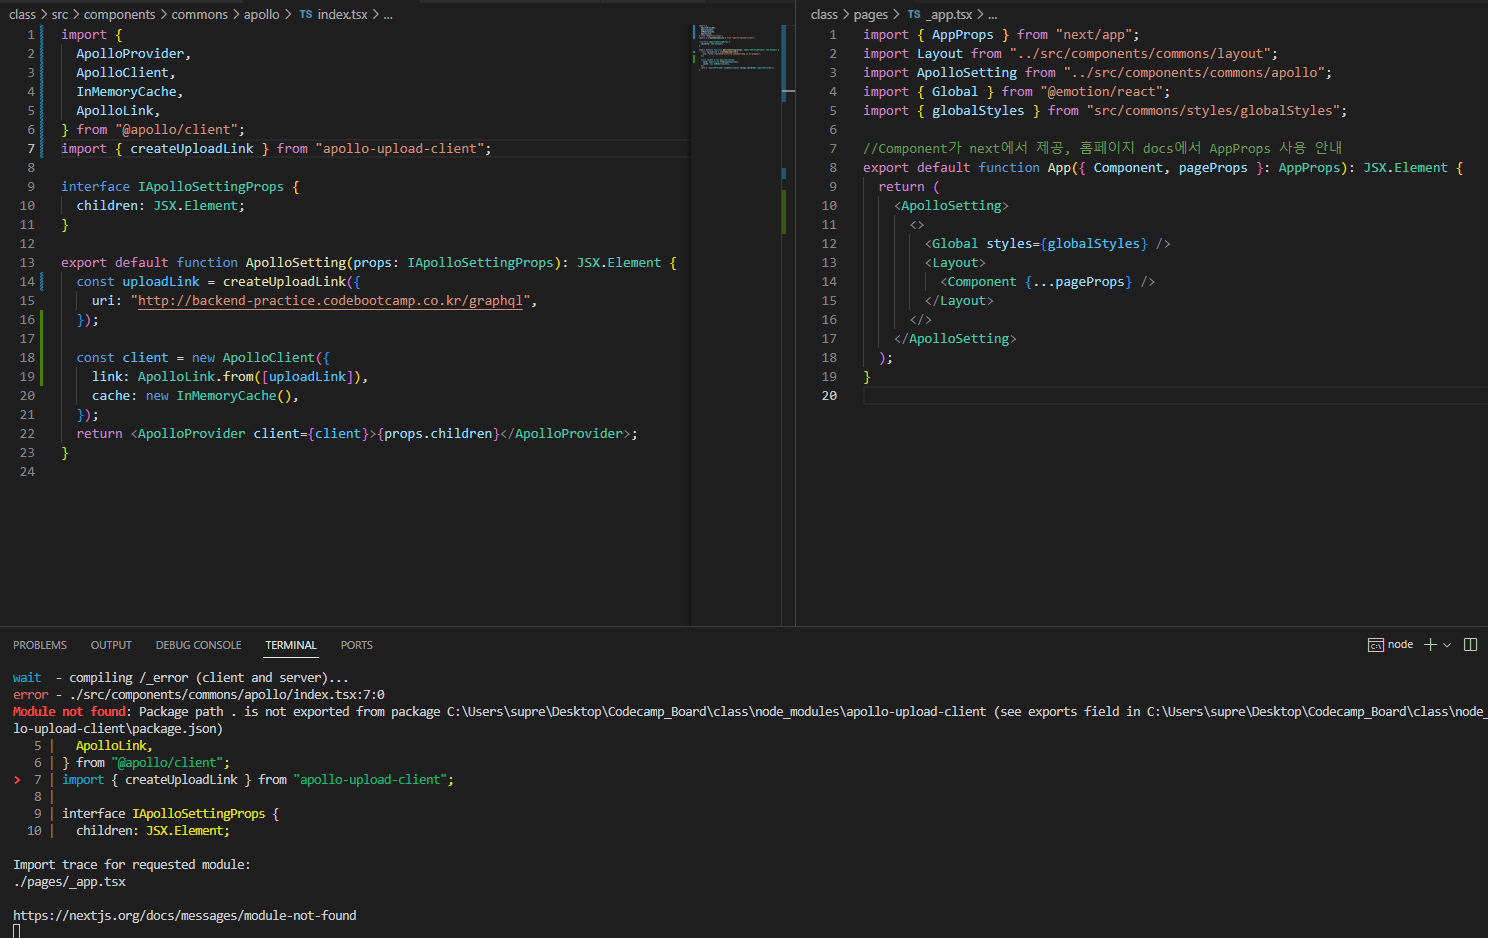Click 'apollo' breadcrumb segment
The height and width of the screenshot is (938, 1488).
coord(262,15)
